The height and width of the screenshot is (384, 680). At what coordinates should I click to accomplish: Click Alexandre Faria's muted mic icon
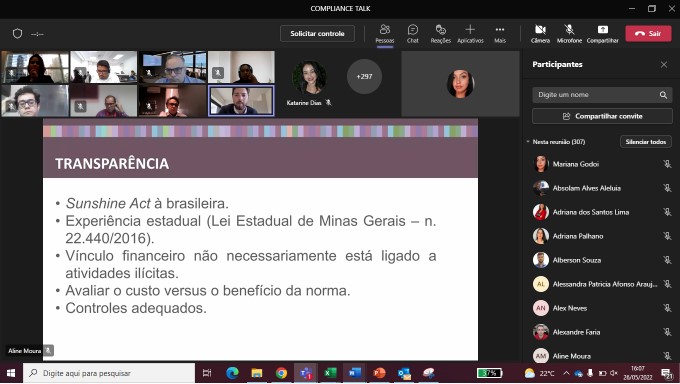pyautogui.click(x=667, y=332)
